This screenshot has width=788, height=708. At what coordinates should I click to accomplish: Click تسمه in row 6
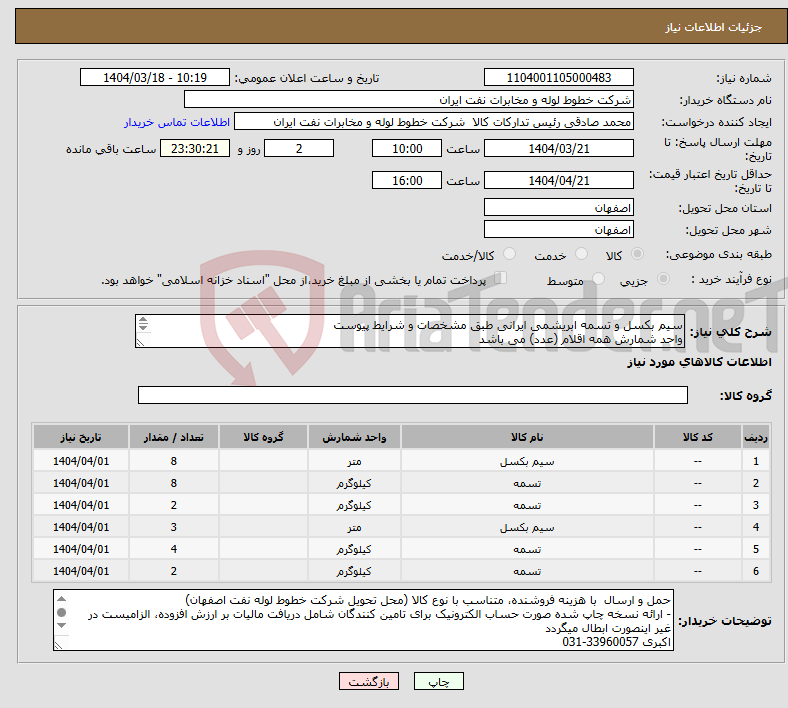527,571
